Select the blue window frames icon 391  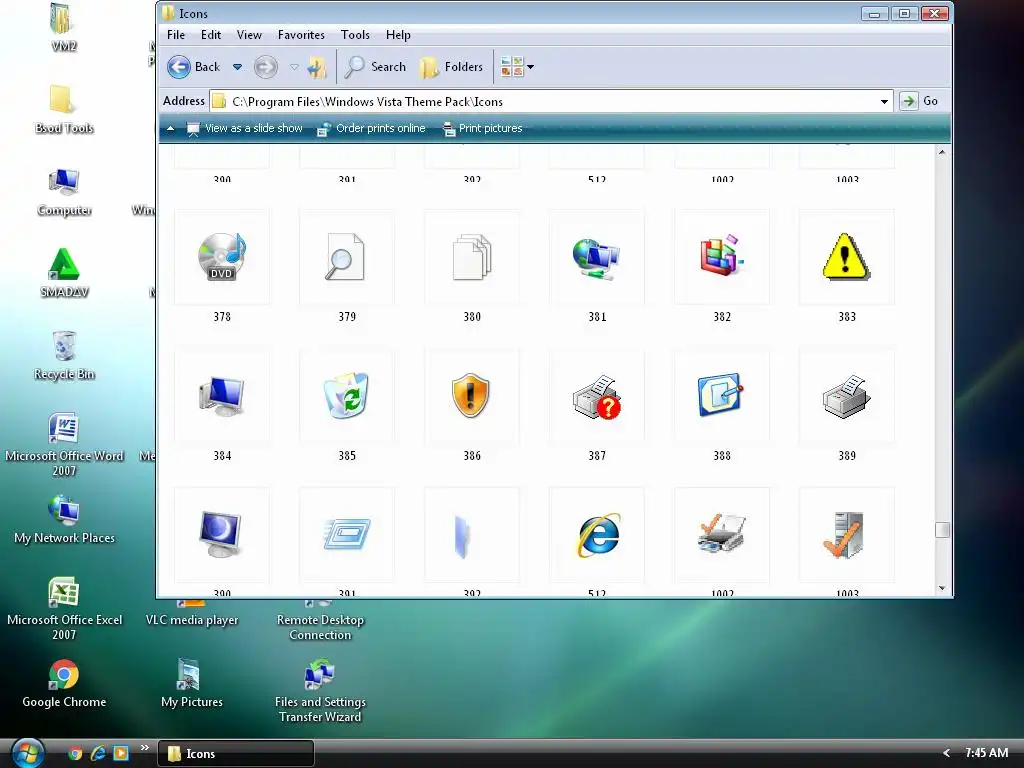click(x=347, y=535)
